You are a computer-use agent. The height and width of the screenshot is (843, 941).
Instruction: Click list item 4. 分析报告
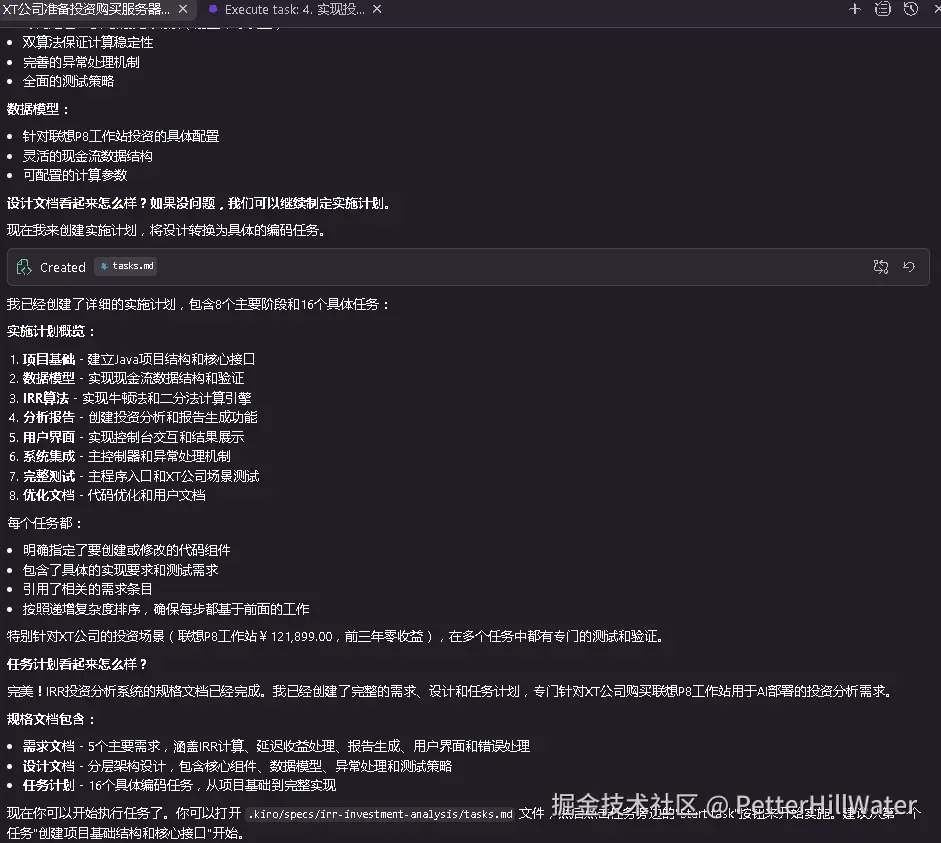[x=133, y=417]
